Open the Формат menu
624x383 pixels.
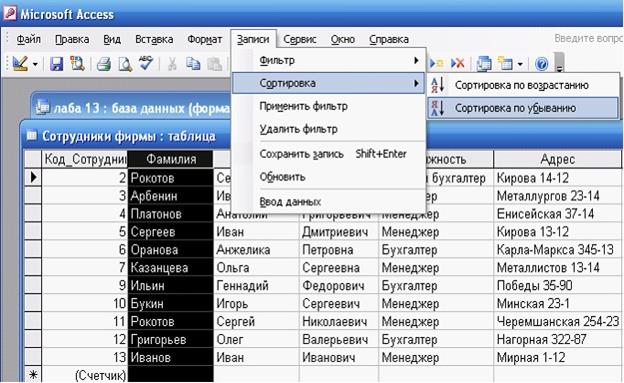click(x=205, y=39)
